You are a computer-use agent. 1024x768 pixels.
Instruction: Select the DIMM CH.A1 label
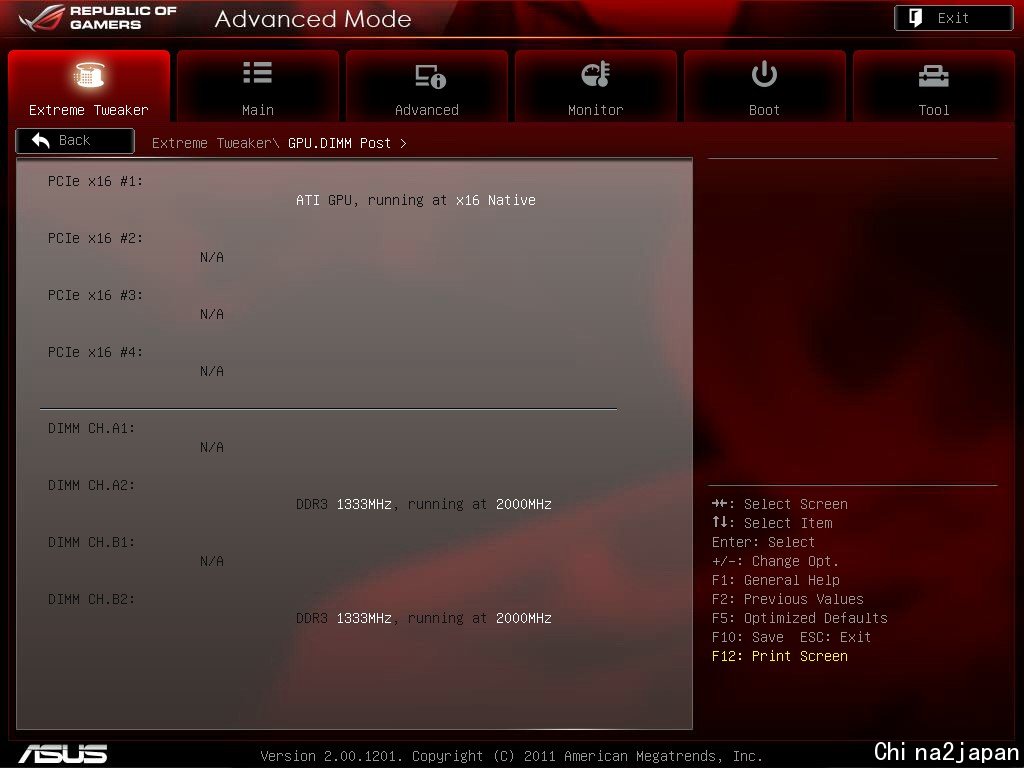click(91, 428)
